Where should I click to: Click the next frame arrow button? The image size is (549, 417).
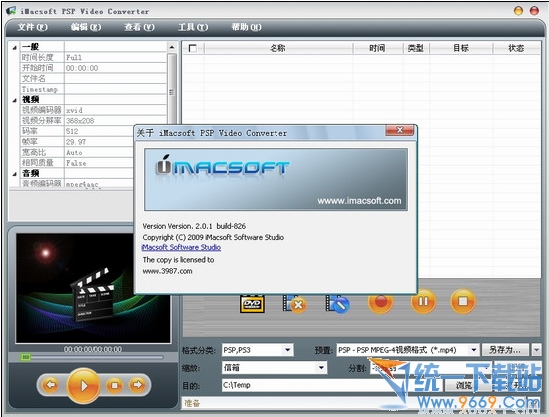[137, 385]
